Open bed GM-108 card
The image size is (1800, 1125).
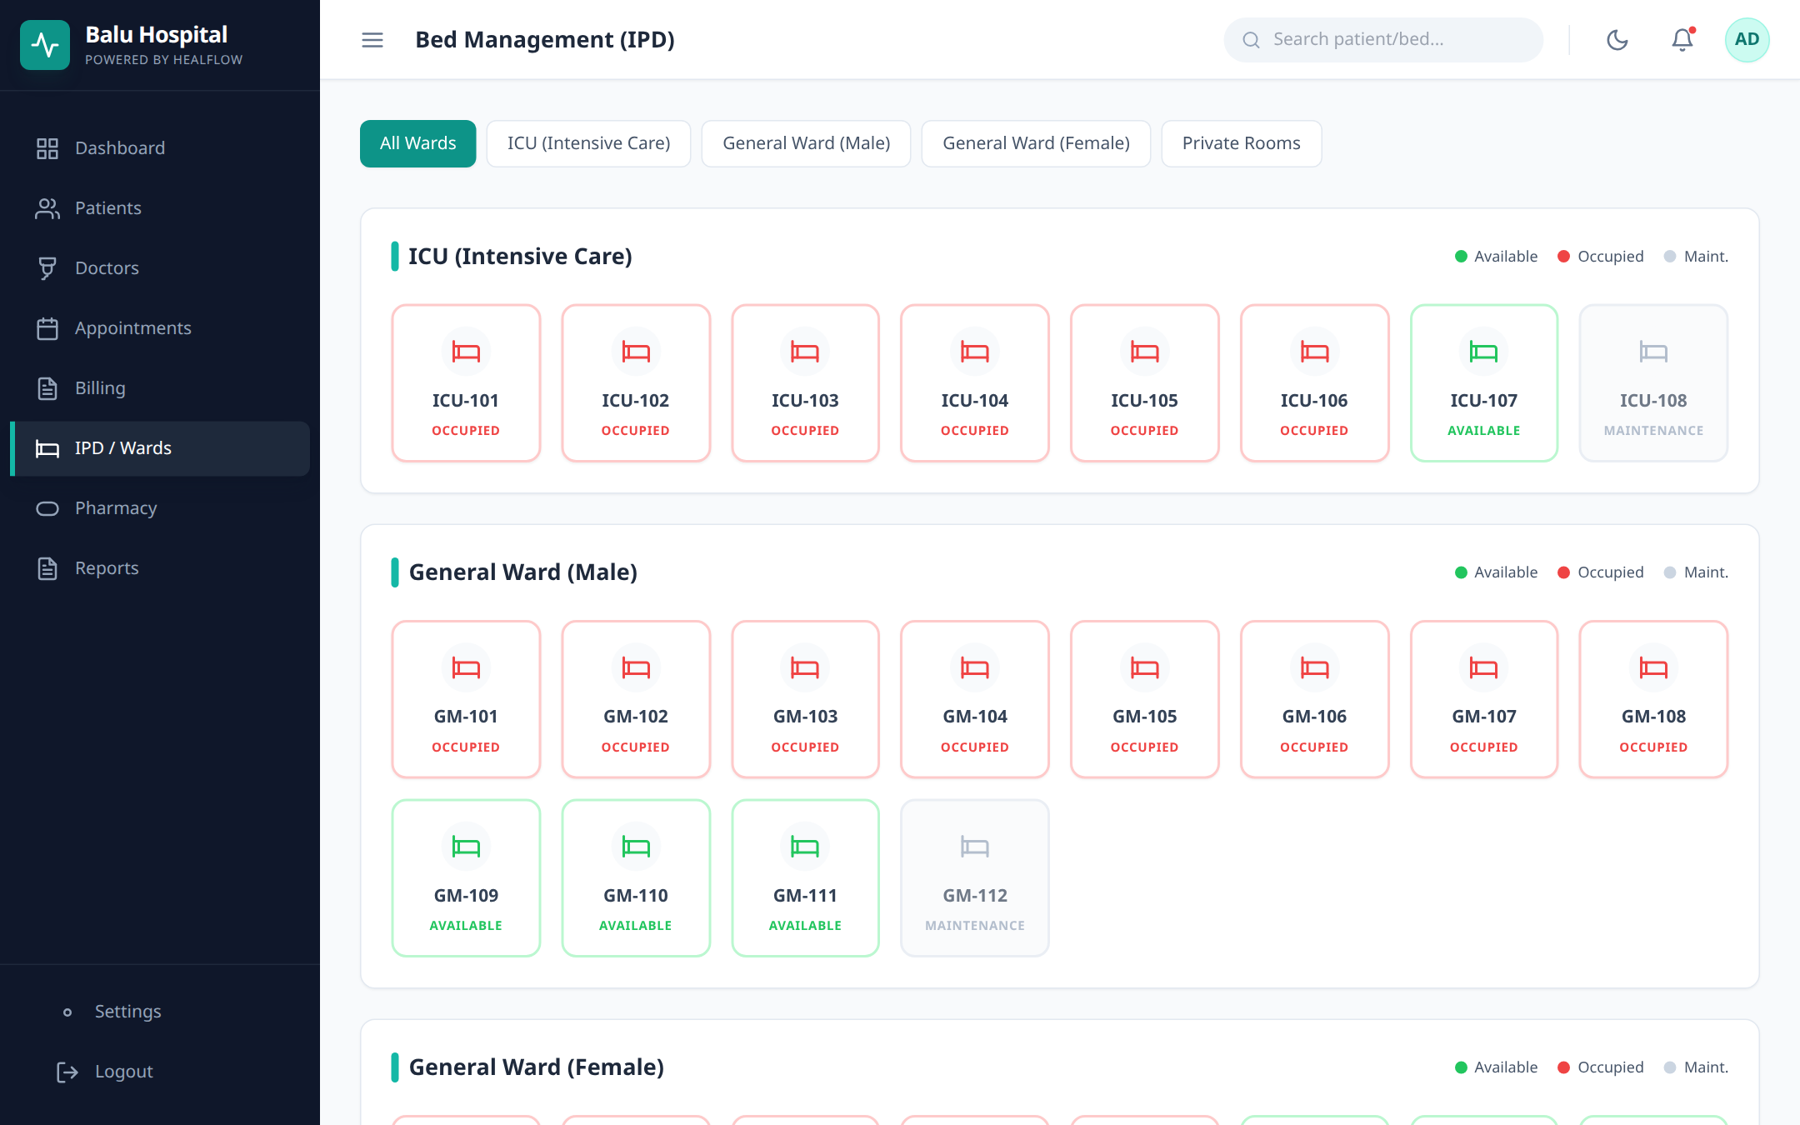[1654, 699]
